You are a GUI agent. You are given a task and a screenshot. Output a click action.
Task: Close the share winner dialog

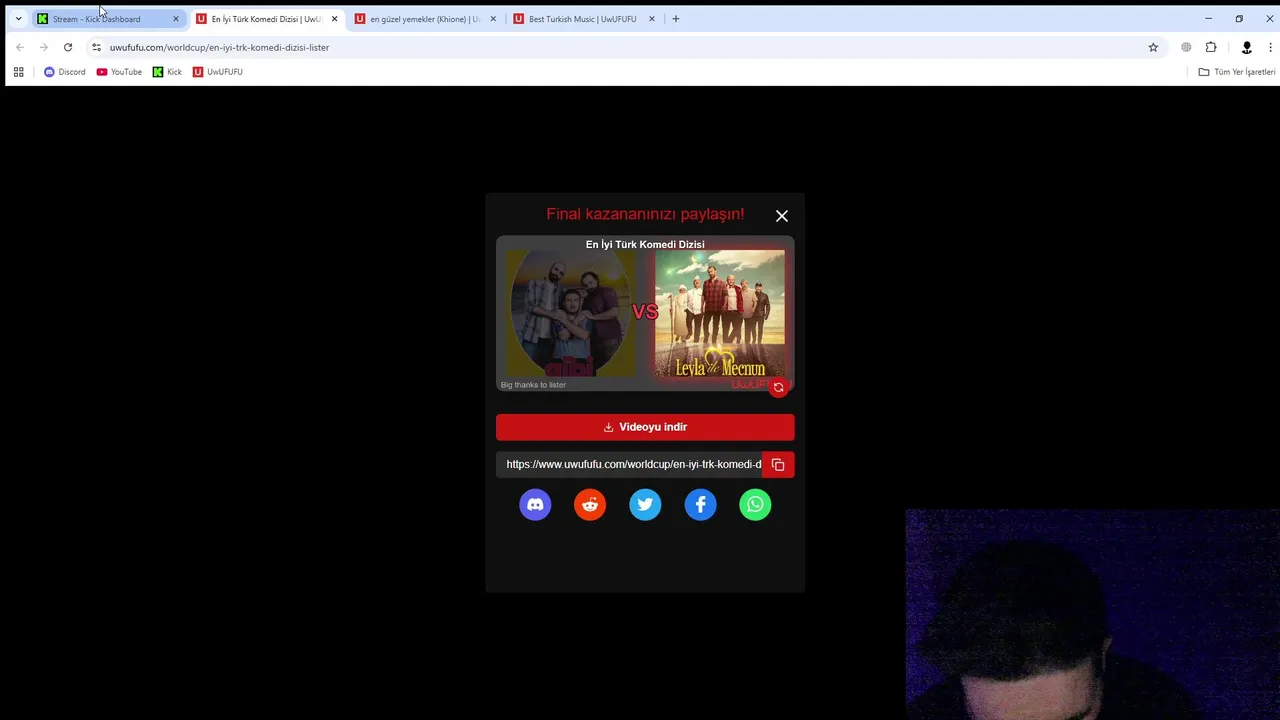pyautogui.click(x=782, y=216)
